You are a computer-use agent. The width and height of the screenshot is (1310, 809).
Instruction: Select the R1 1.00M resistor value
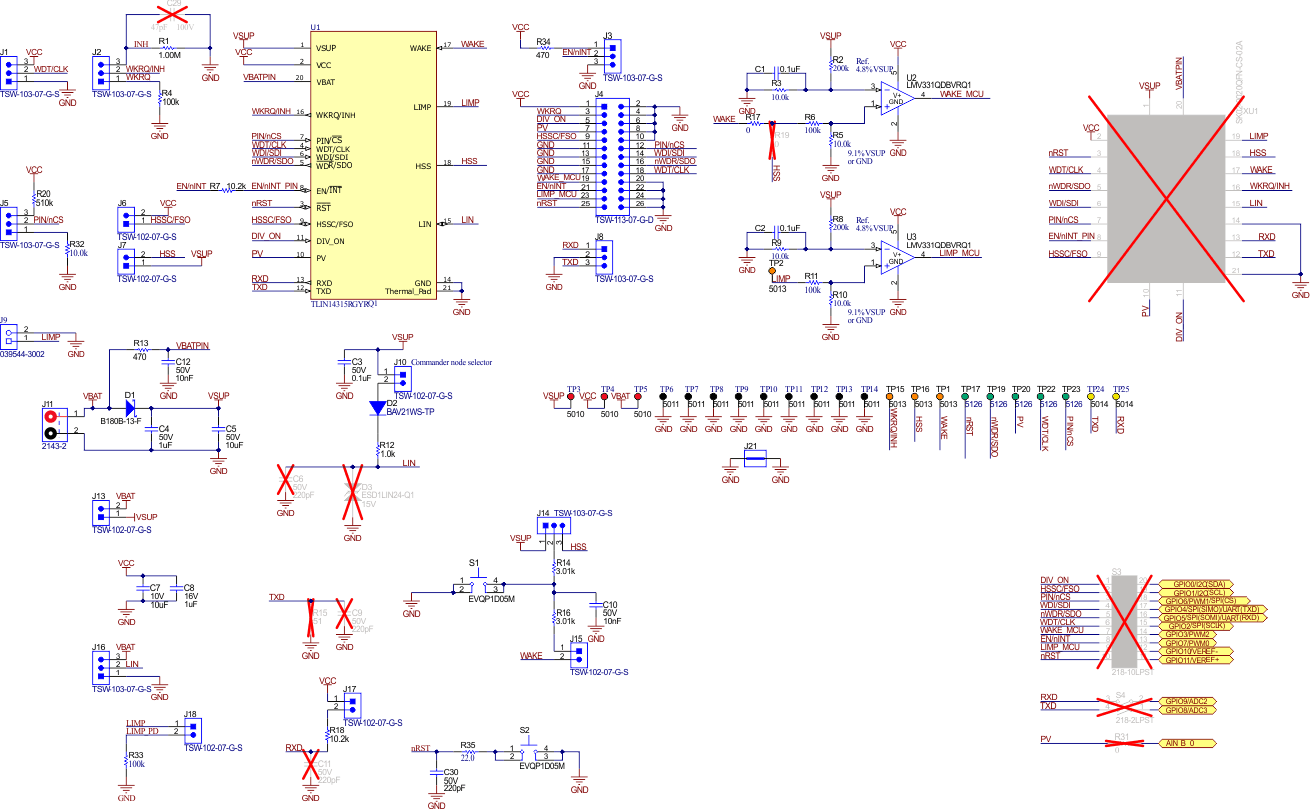(170, 55)
